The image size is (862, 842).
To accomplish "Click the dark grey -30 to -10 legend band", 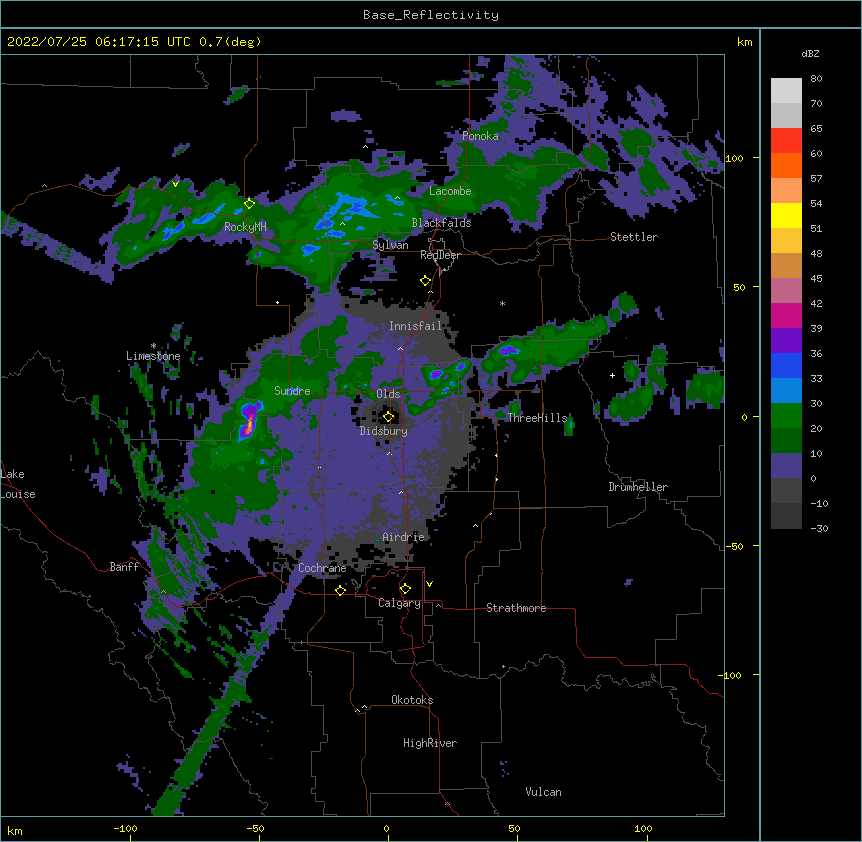I will coord(786,516).
